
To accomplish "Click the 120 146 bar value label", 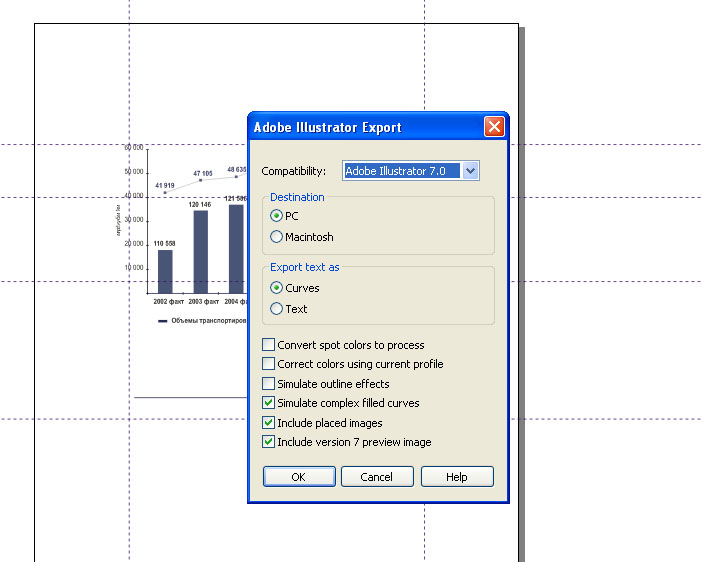I will 200,205.
